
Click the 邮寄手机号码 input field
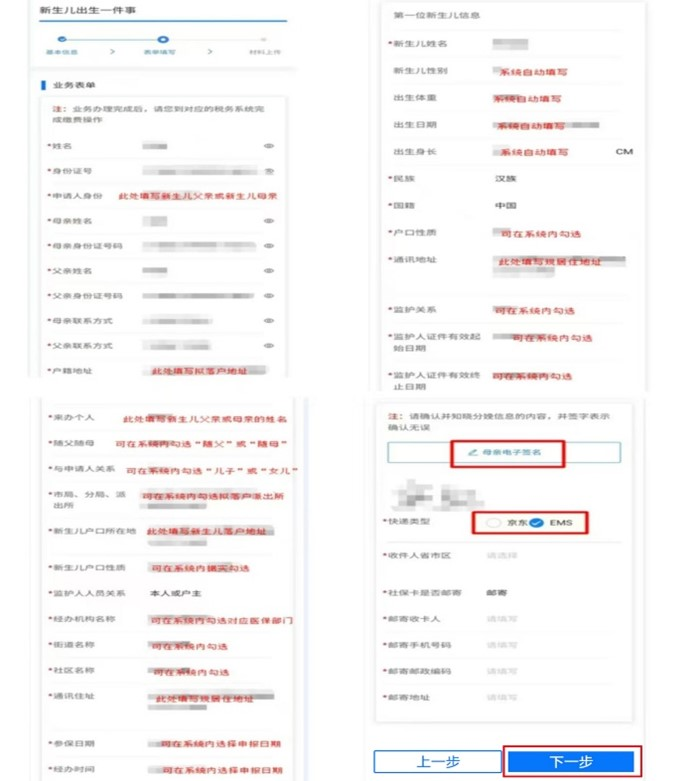point(502,645)
